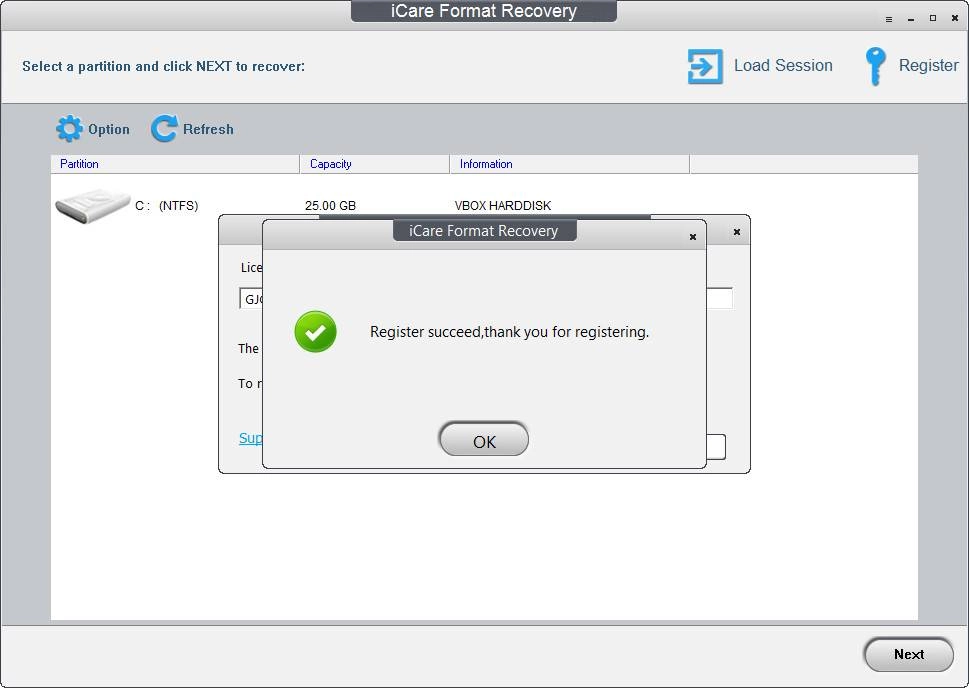
Task: Open the main window menu icon
Action: [x=889, y=19]
